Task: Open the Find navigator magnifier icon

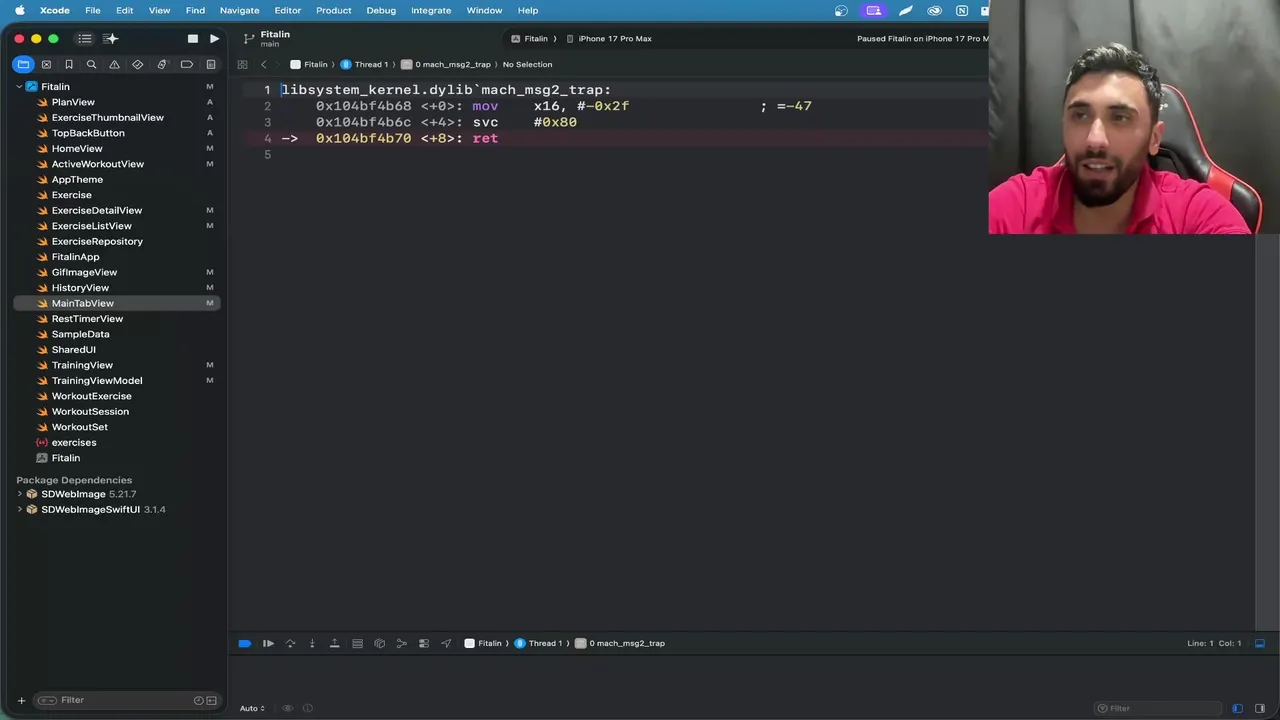Action: [91, 64]
